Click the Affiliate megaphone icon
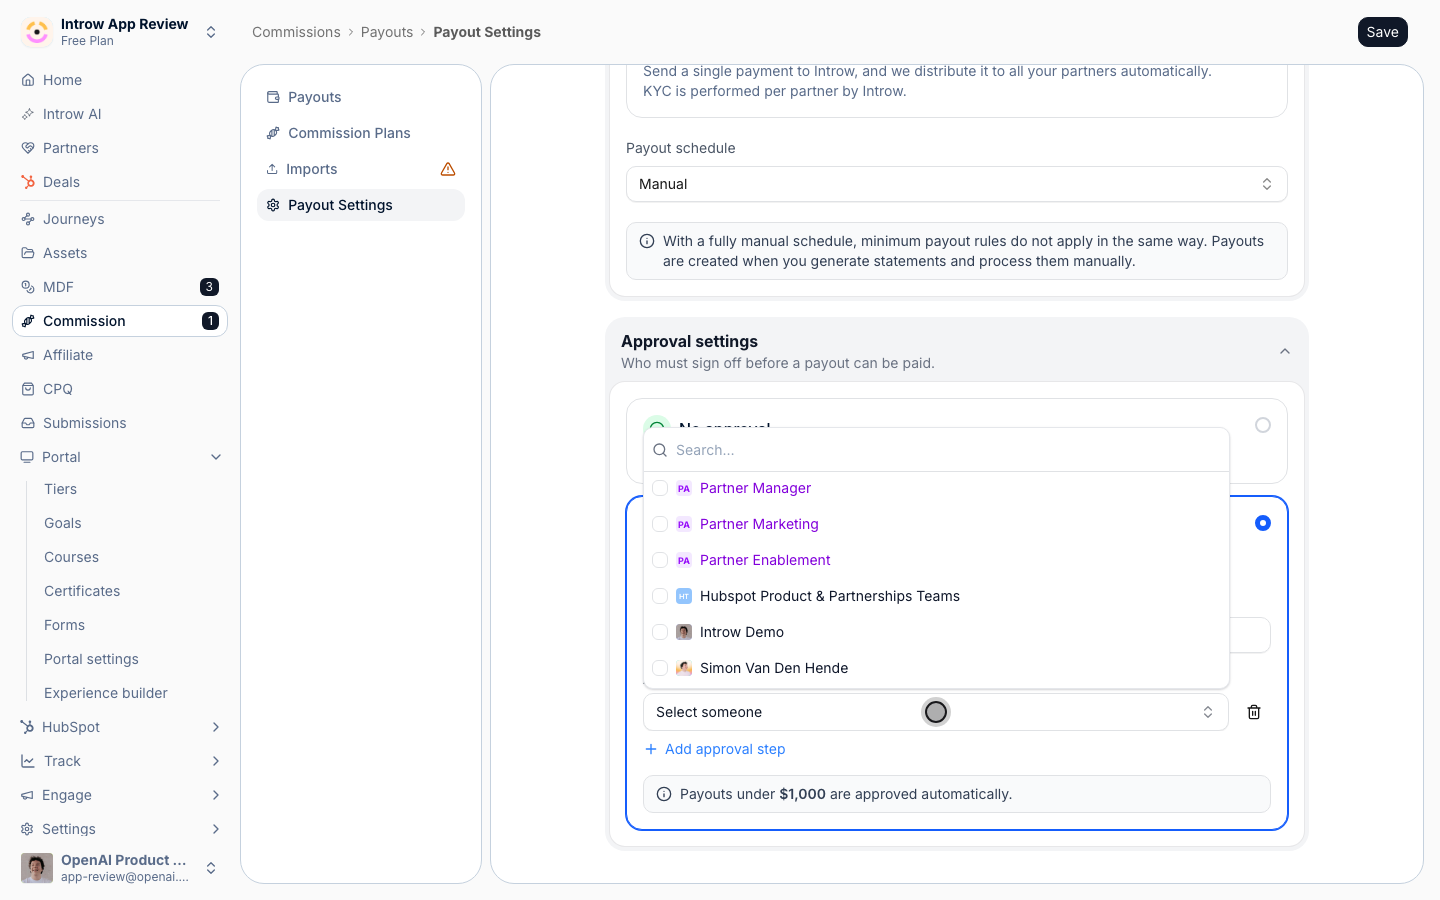The height and width of the screenshot is (900, 1440). [x=28, y=355]
